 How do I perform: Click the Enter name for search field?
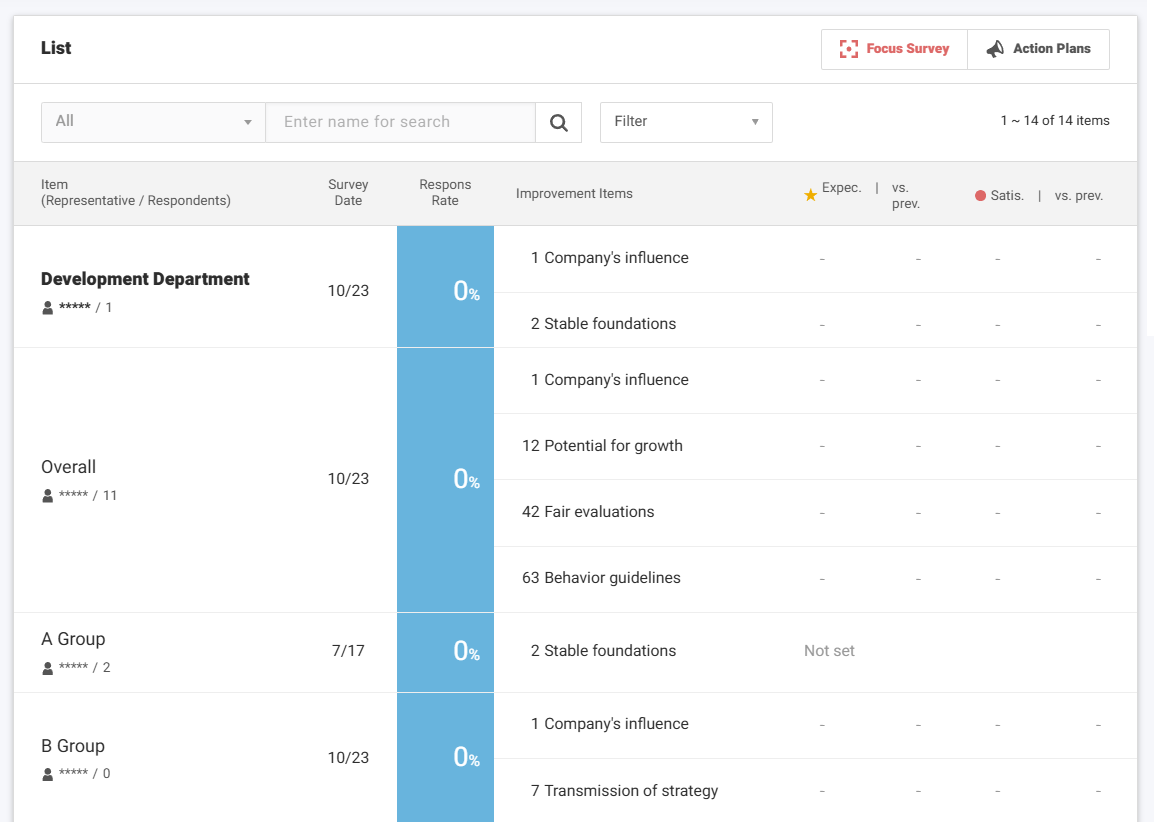tap(400, 122)
